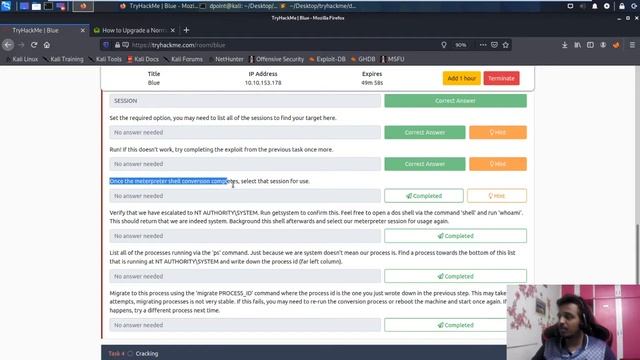Open the tracking protection shield icon
Screen dimensions: 640x360
[106, 45]
